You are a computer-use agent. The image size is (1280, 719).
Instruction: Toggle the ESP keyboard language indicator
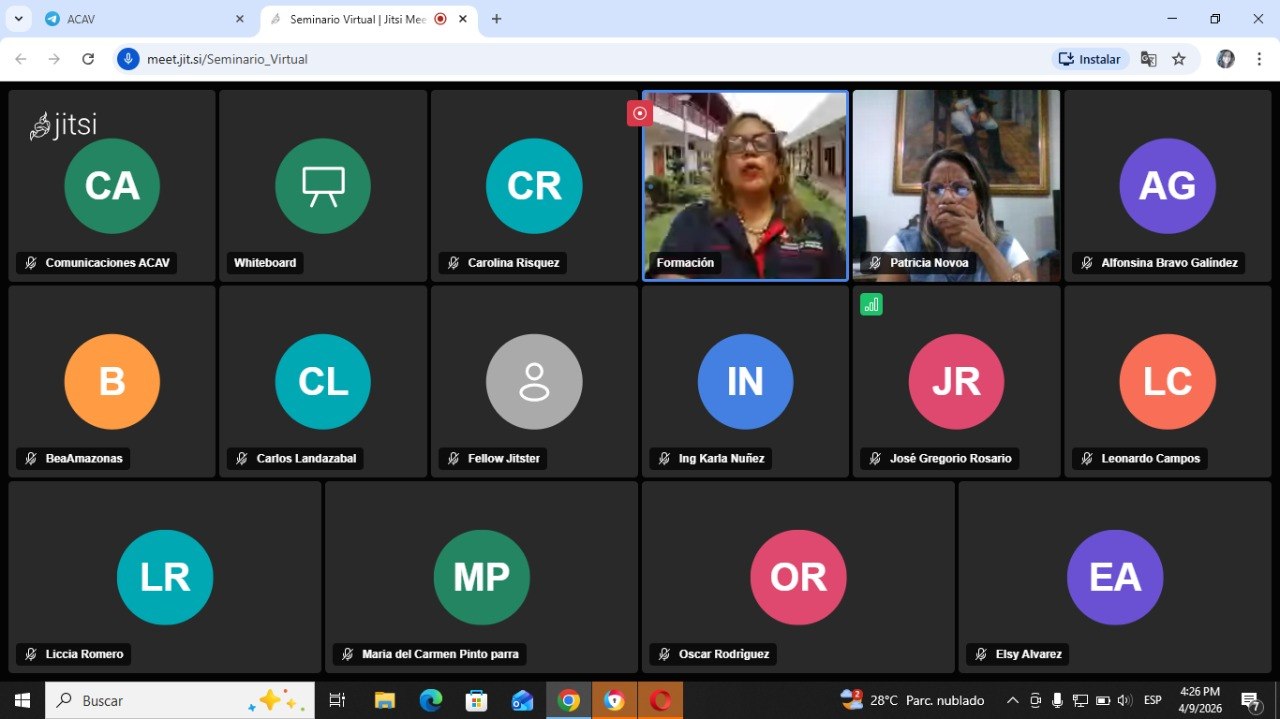point(1152,701)
